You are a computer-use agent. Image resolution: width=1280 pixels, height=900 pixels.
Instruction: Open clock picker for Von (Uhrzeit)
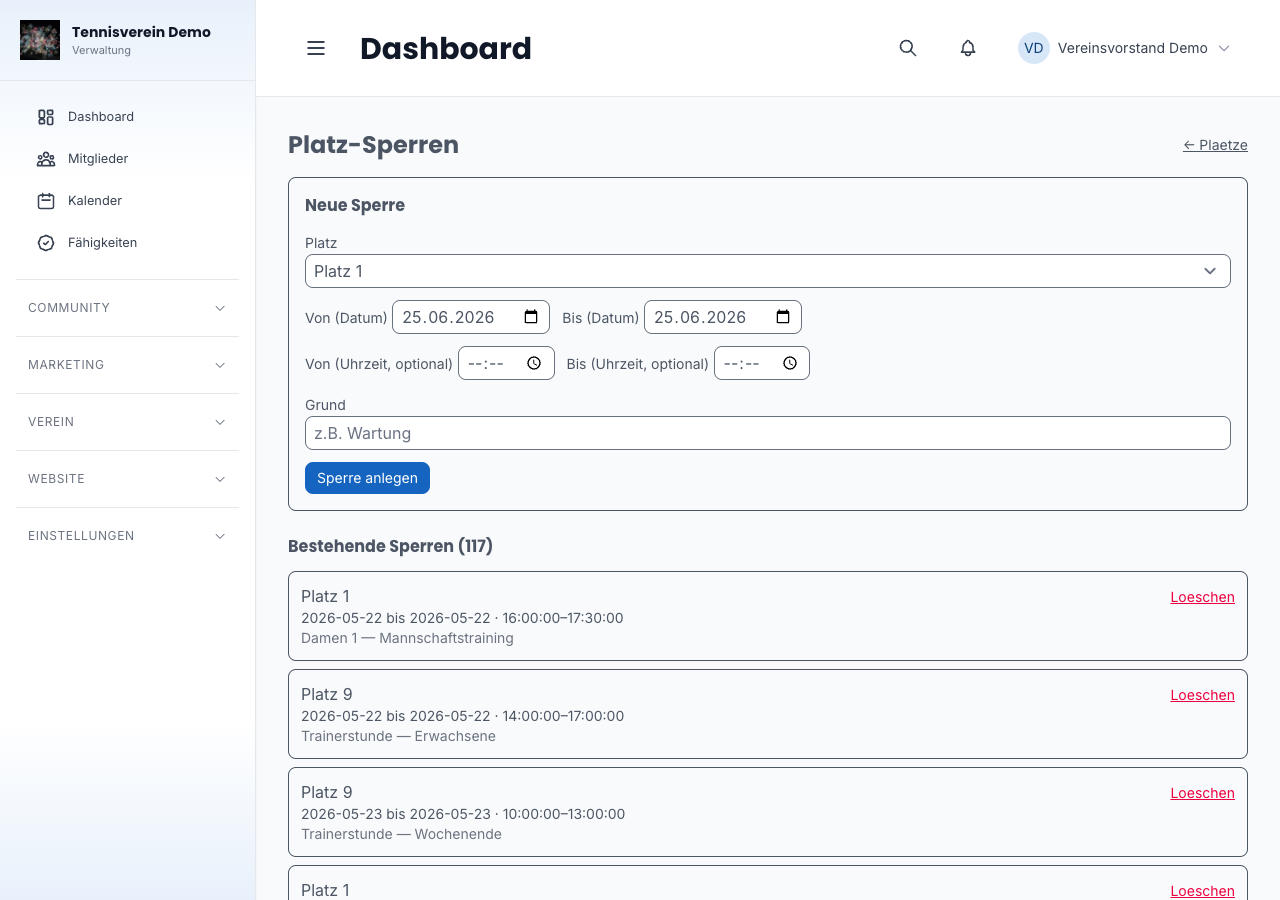tap(534, 363)
